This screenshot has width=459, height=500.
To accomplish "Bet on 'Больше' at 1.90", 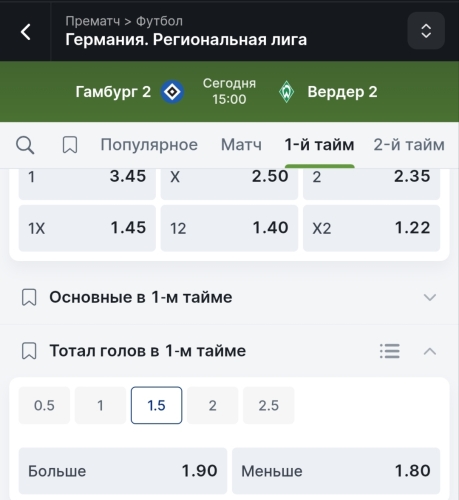I will coord(123,471).
